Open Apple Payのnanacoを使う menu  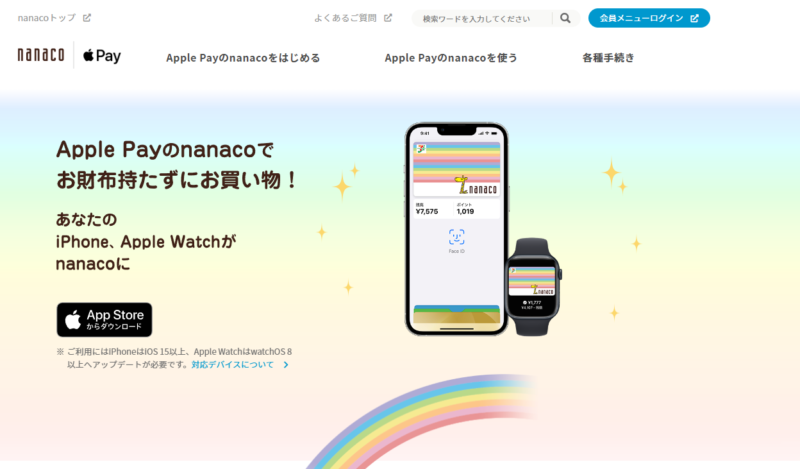451,58
